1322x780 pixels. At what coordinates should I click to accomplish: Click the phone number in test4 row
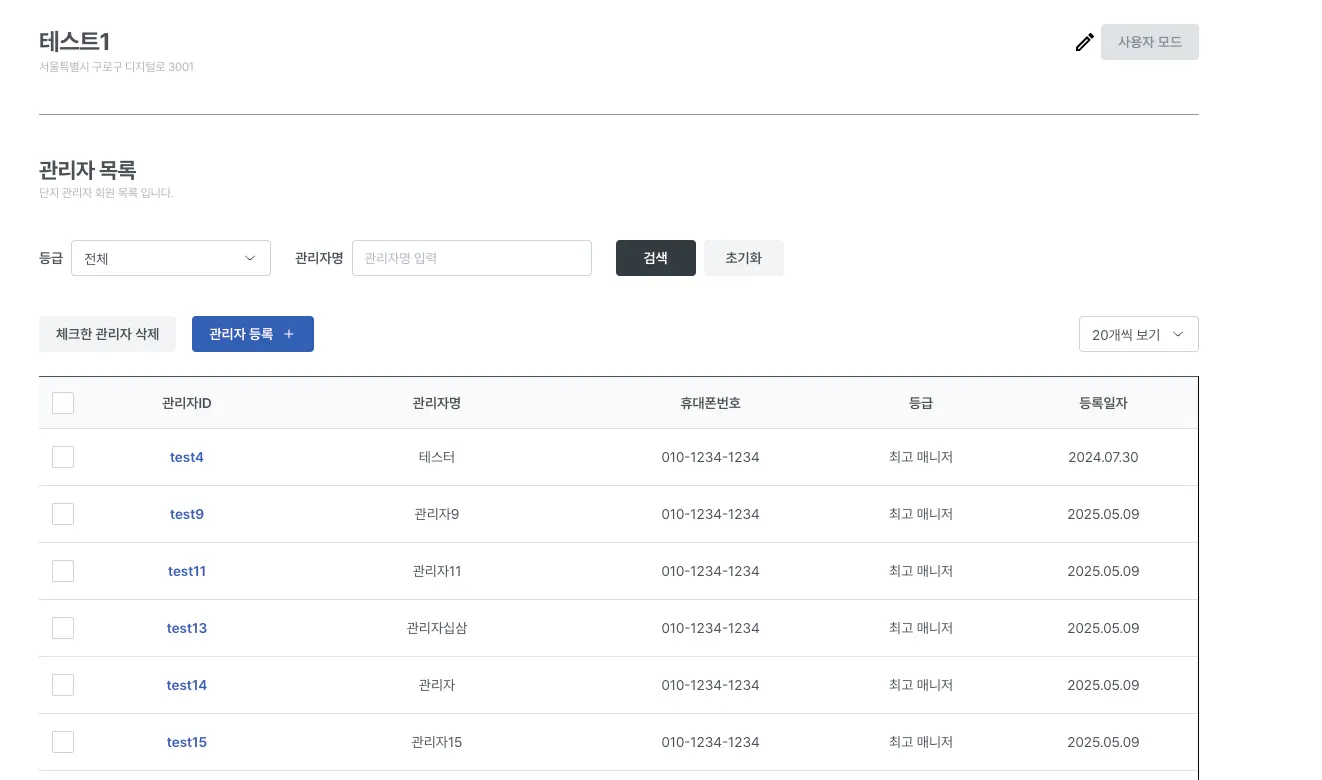(x=710, y=457)
